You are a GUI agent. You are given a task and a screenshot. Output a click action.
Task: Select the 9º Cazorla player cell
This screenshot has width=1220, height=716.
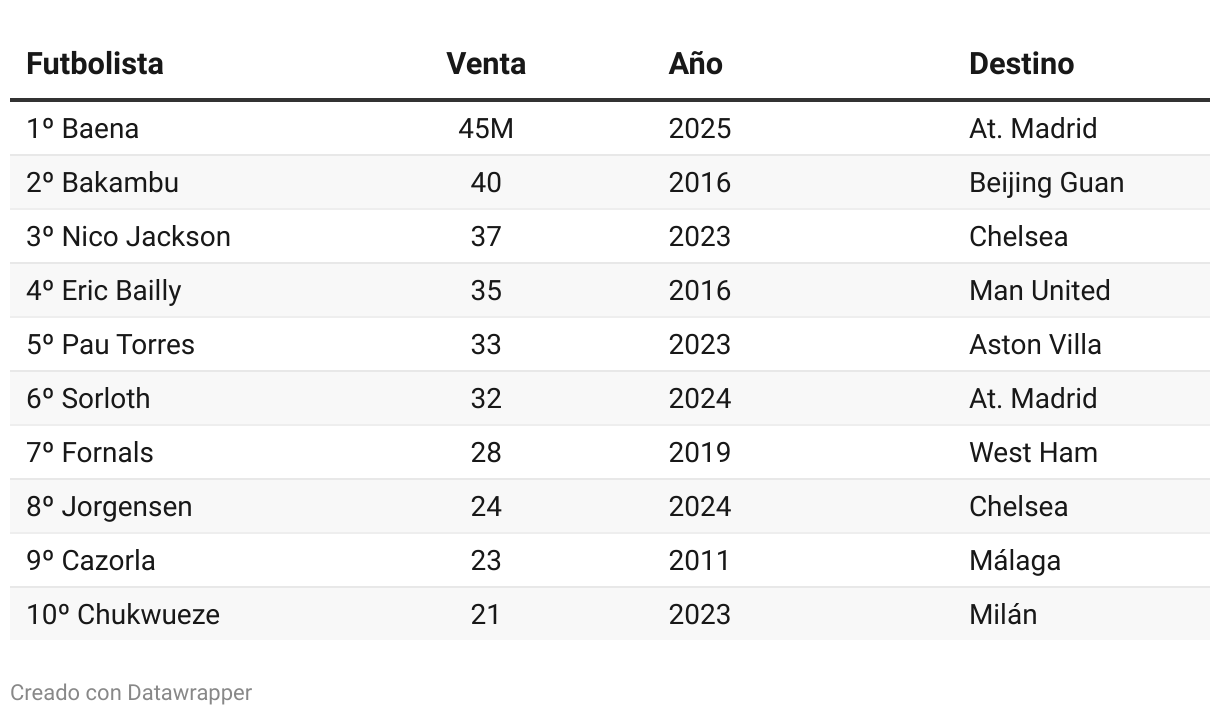pos(91,561)
